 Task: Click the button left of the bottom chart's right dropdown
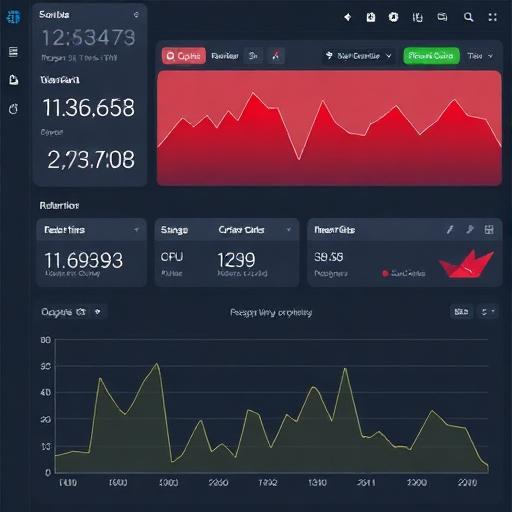[x=461, y=312]
